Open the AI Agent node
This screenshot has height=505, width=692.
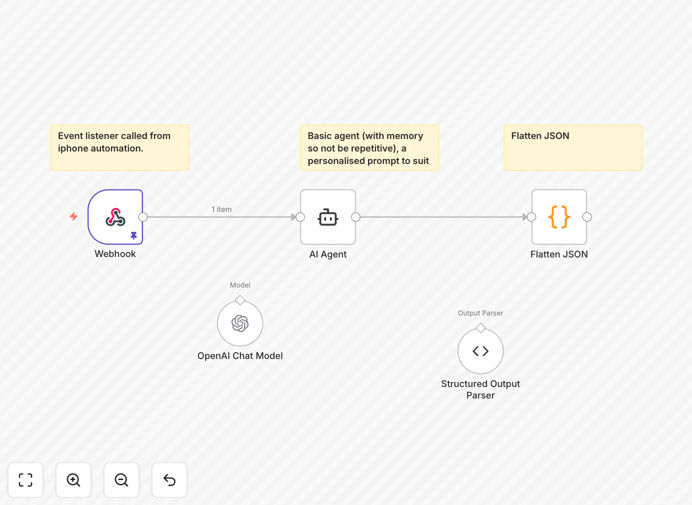click(x=328, y=217)
